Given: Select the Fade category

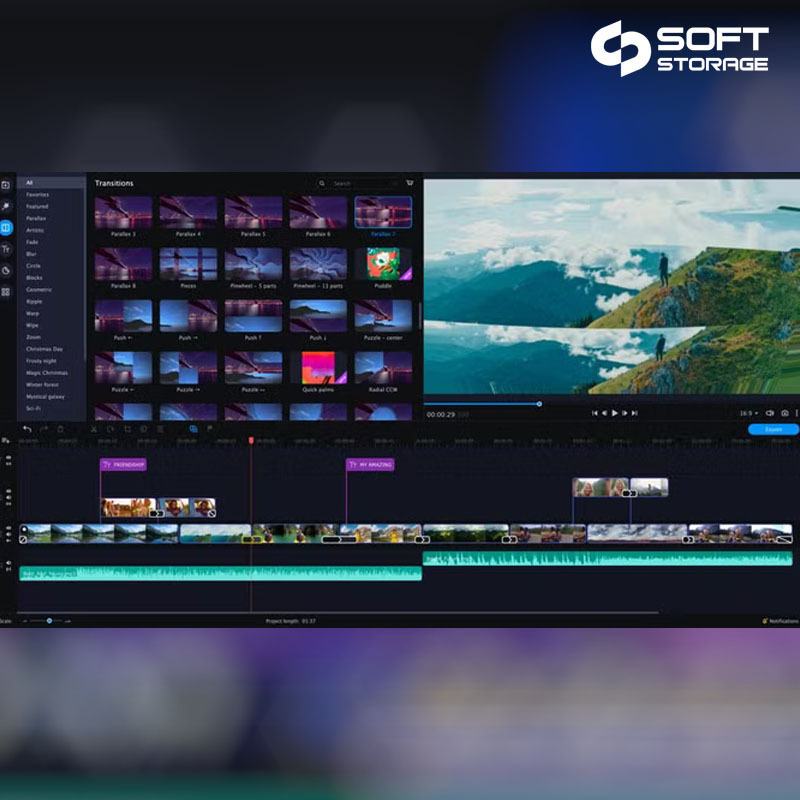Looking at the screenshot, I should coord(32,242).
